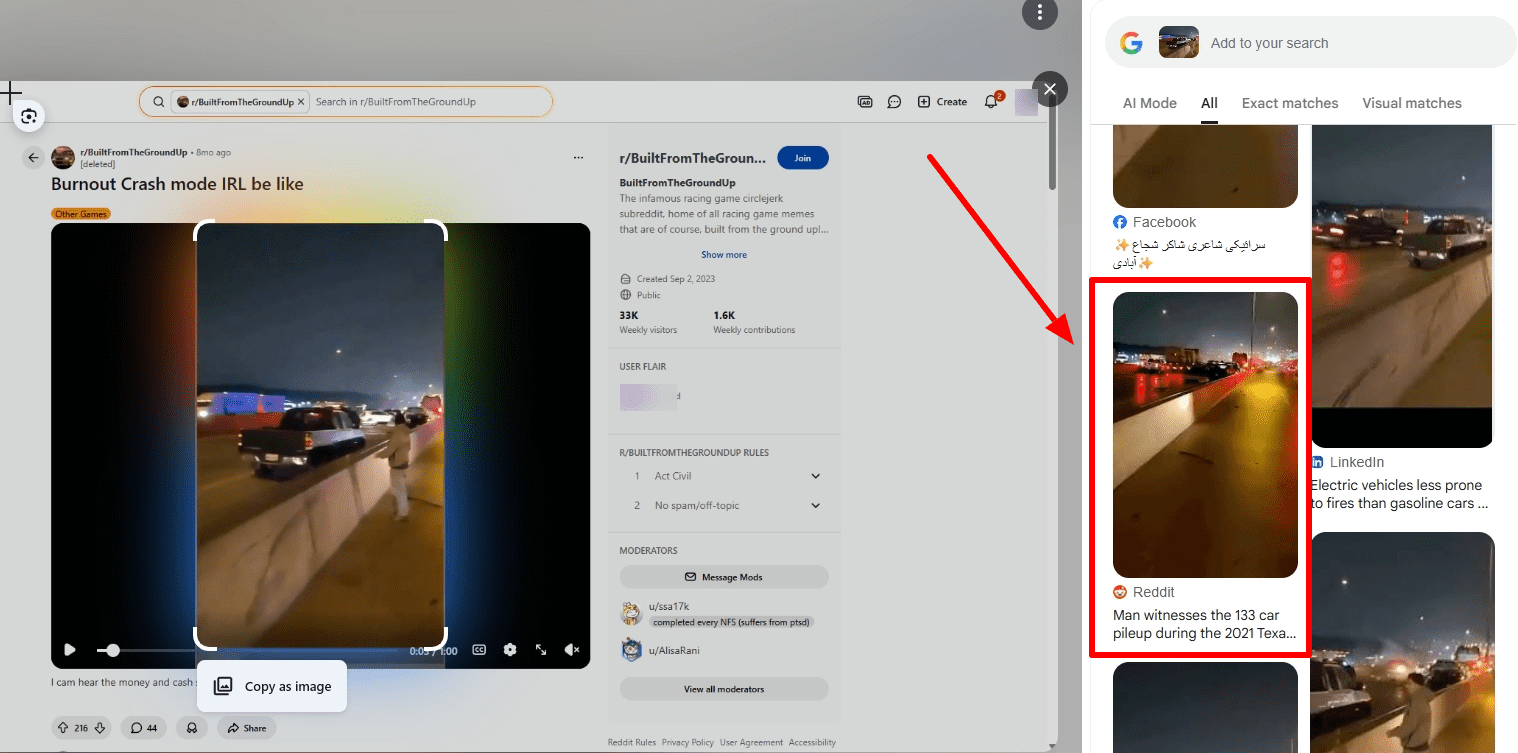Play the video

[x=70, y=649]
